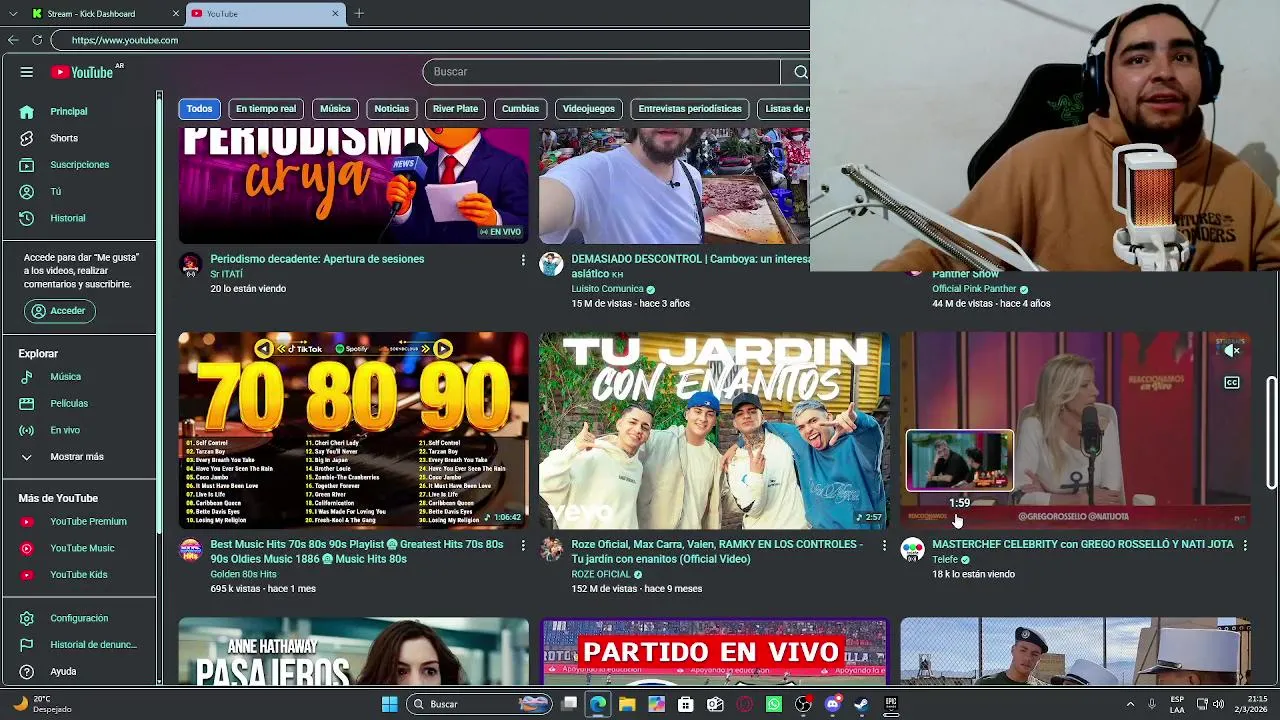The image size is (1280, 720).
Task: Open Best Music Hits 70s 80s 90s title
Action: click(357, 551)
